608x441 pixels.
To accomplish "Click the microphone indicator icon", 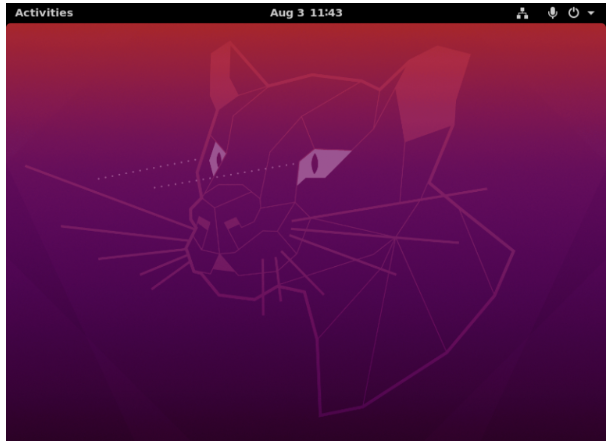I will [553, 13].
